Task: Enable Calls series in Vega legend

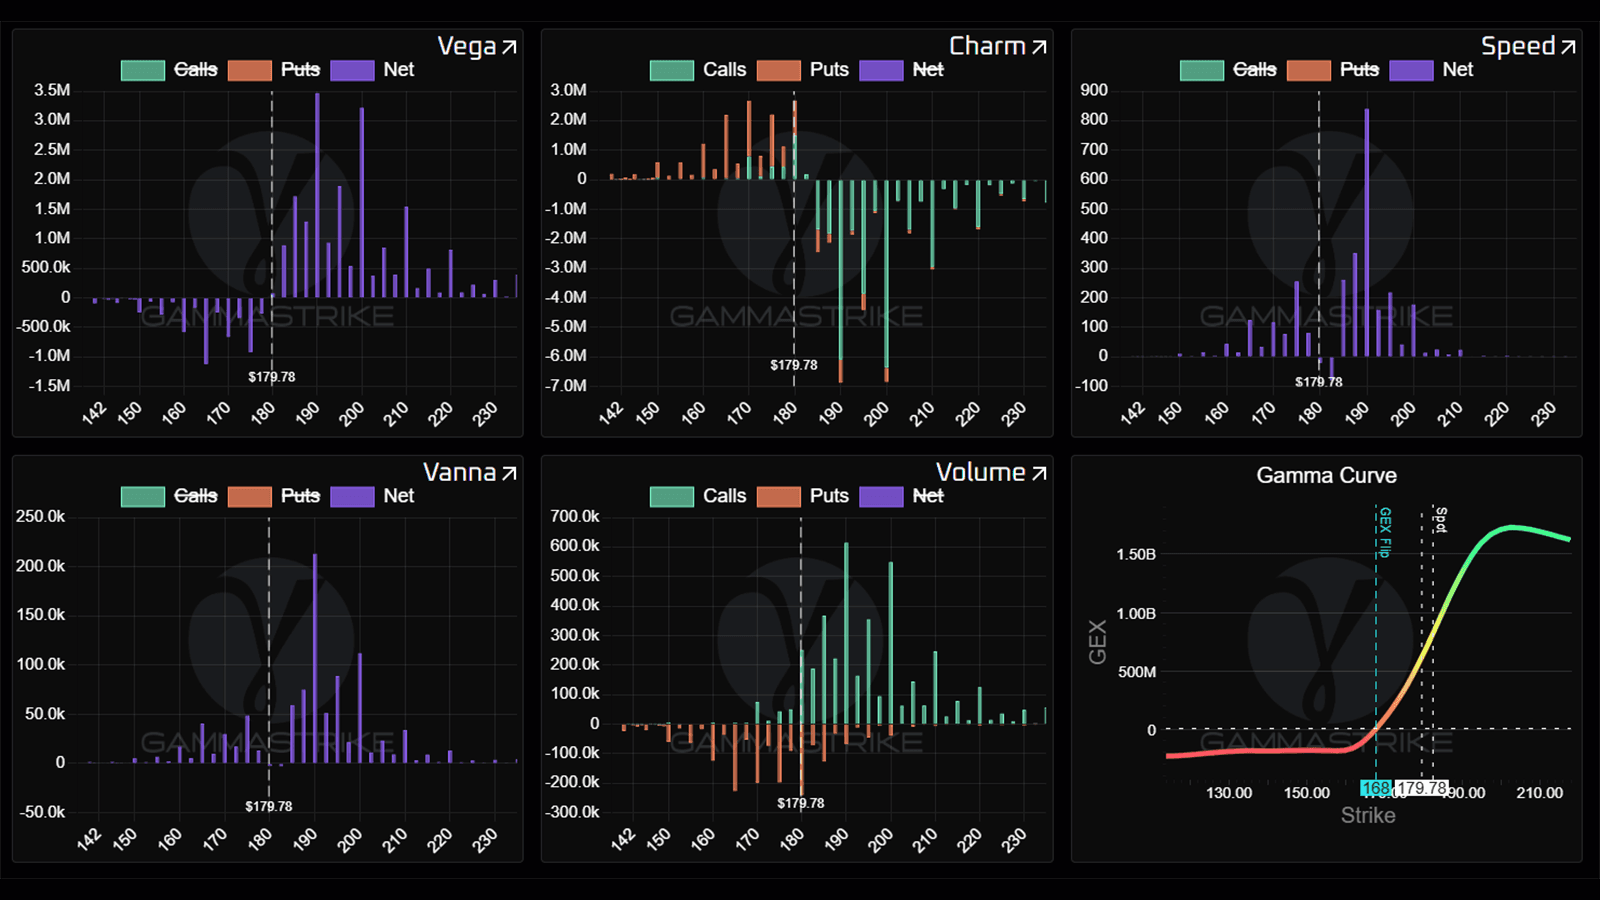Action: (195, 70)
